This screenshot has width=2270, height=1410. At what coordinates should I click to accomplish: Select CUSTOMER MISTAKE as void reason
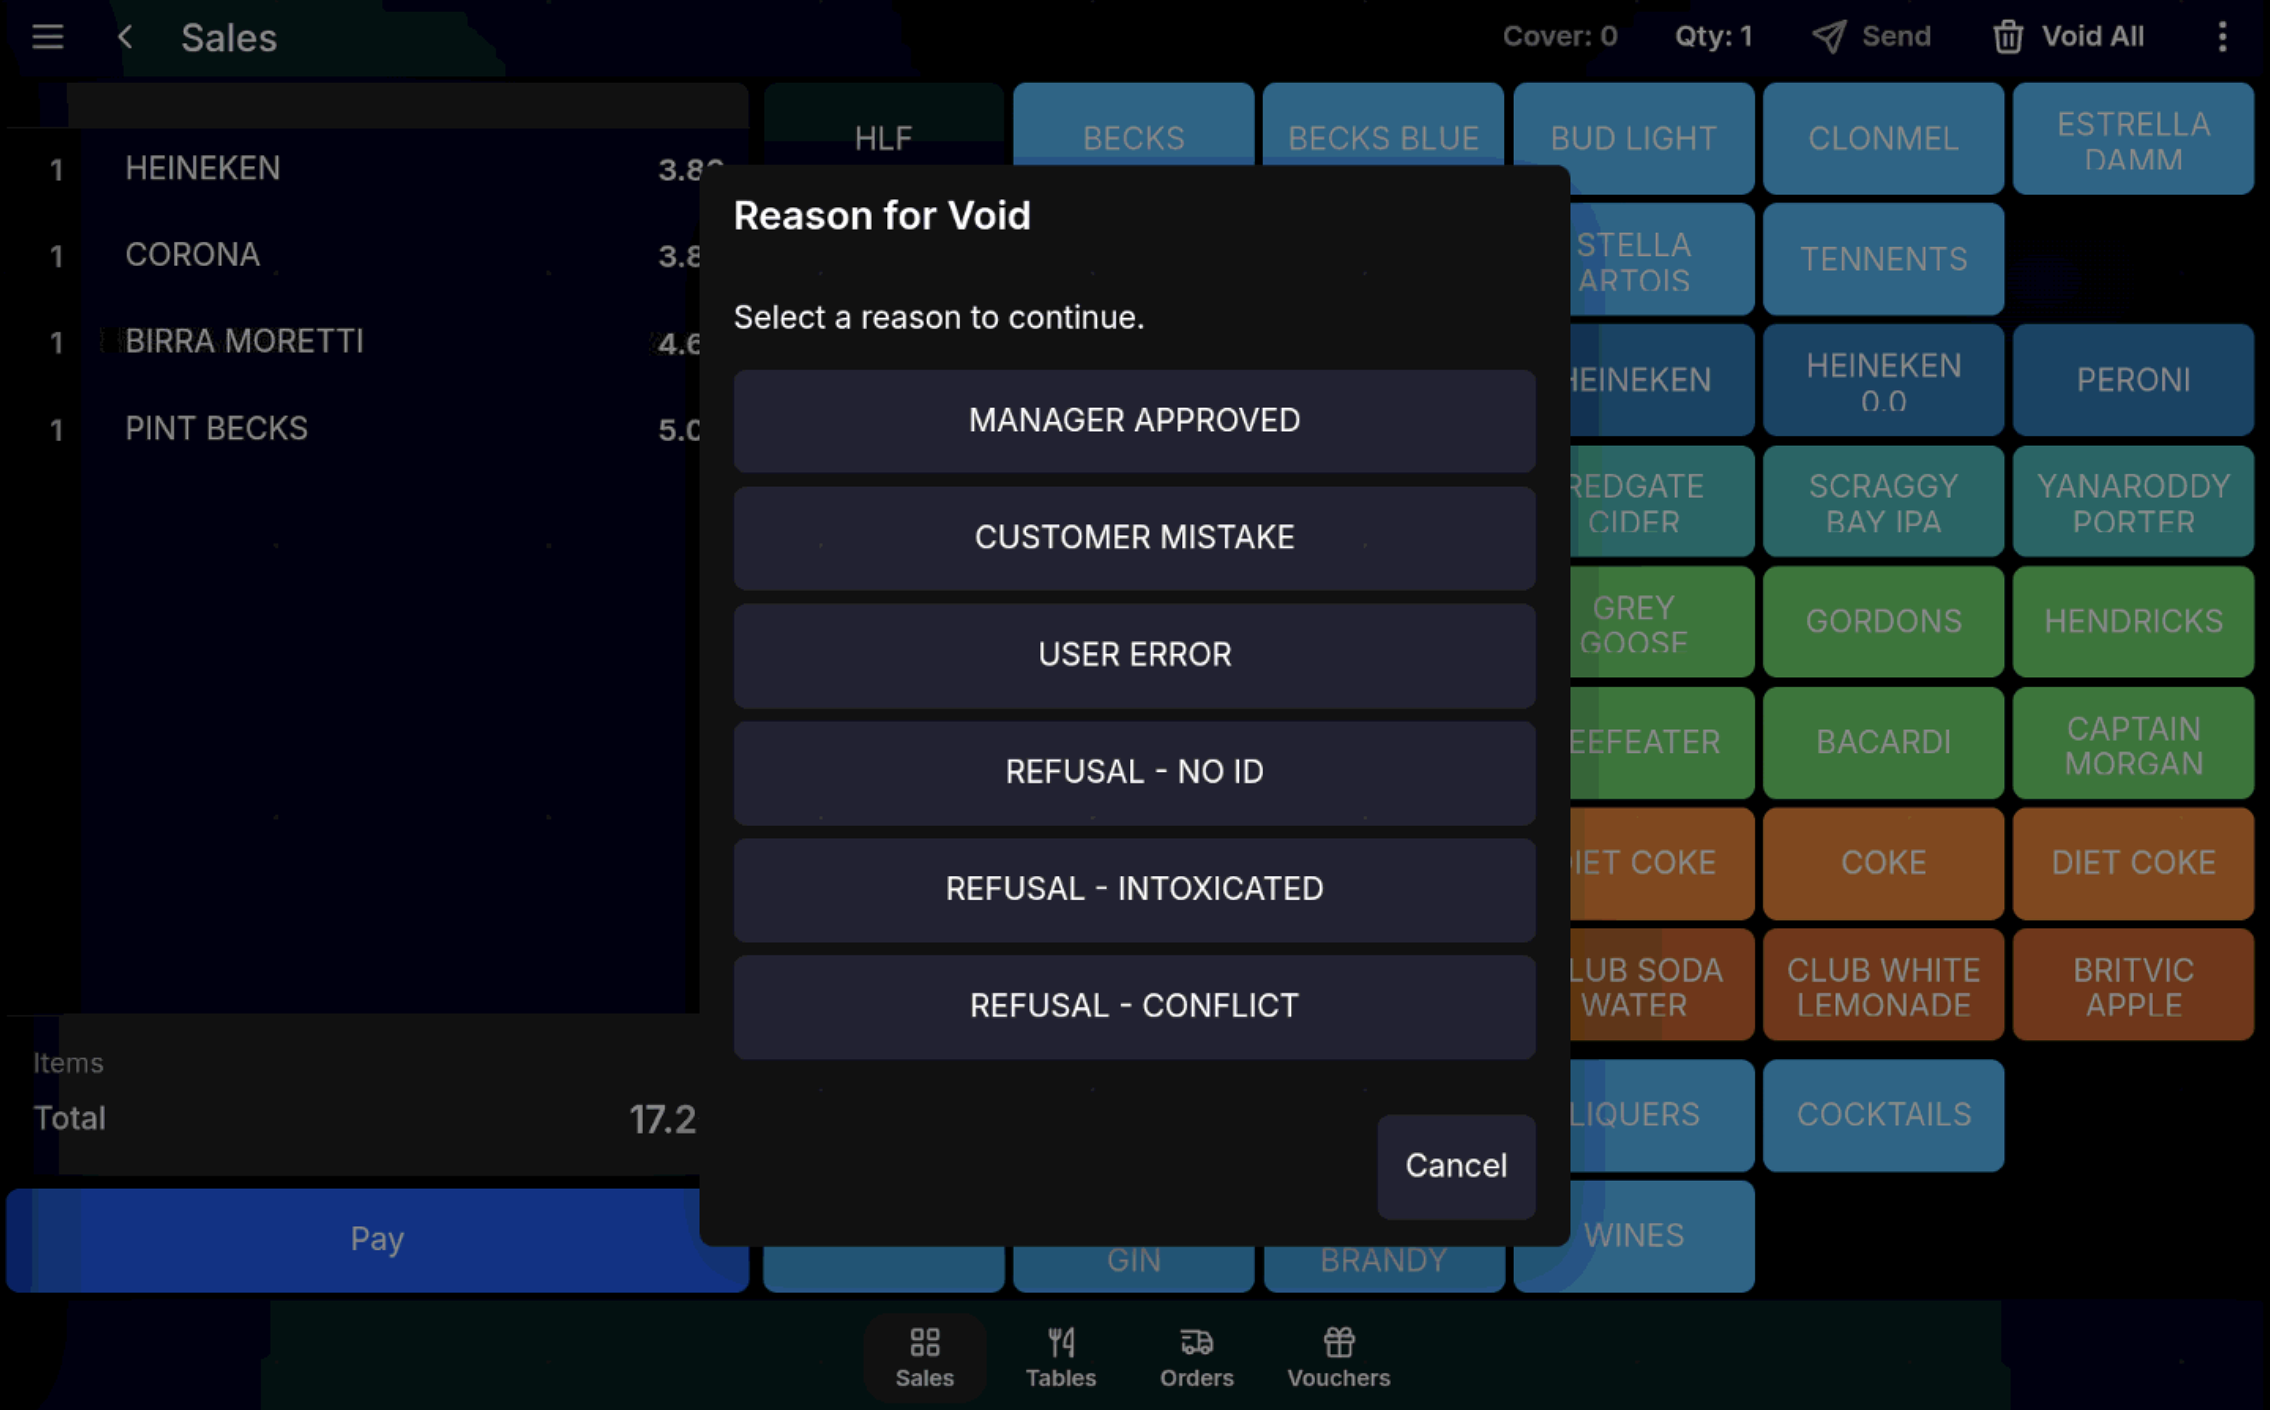click(1134, 537)
